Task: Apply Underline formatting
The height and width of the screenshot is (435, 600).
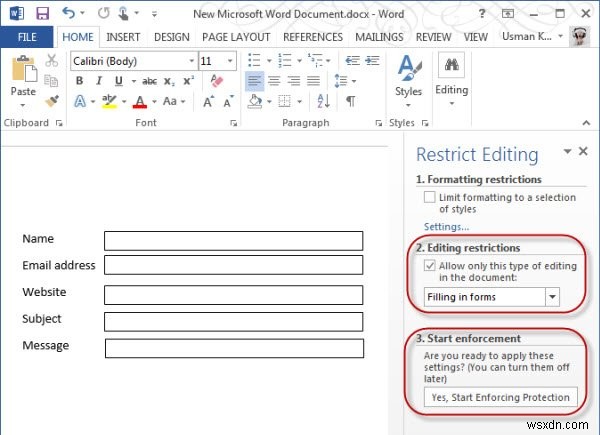Action: tap(119, 81)
